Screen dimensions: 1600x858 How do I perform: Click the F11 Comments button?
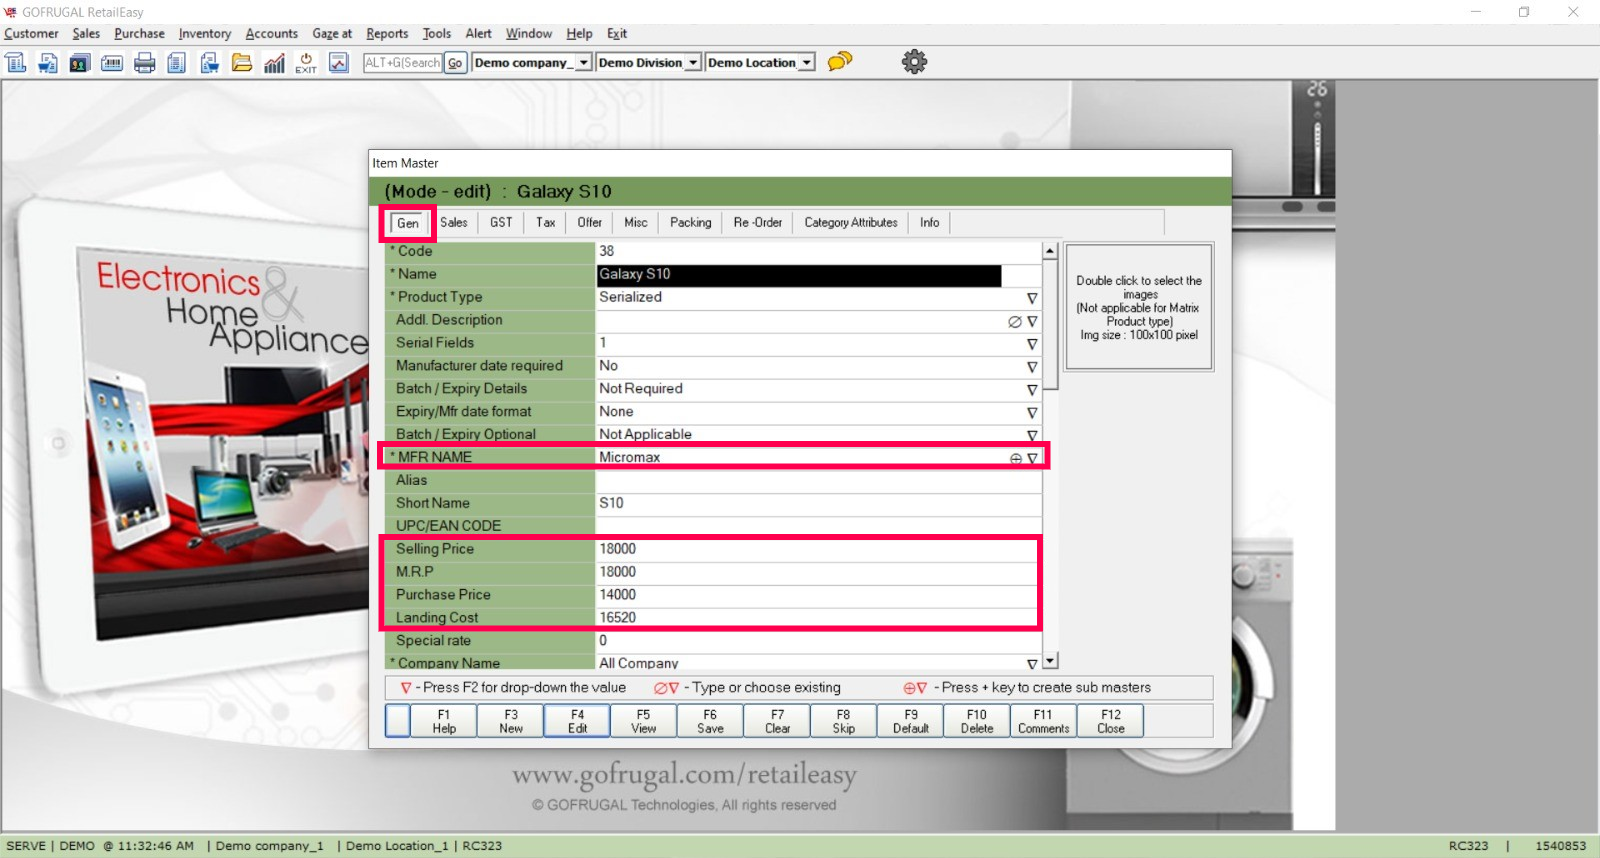pos(1043,721)
